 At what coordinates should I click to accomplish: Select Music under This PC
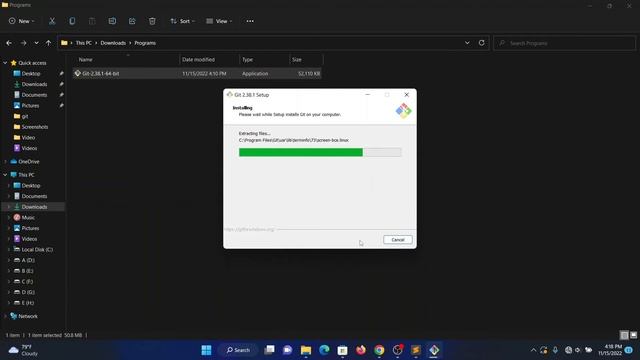tap(28, 218)
